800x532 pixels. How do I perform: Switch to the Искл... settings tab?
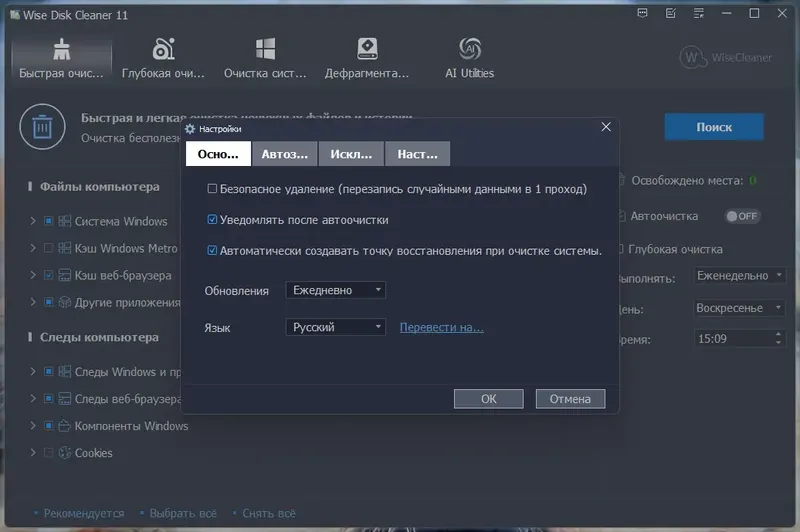(x=351, y=154)
